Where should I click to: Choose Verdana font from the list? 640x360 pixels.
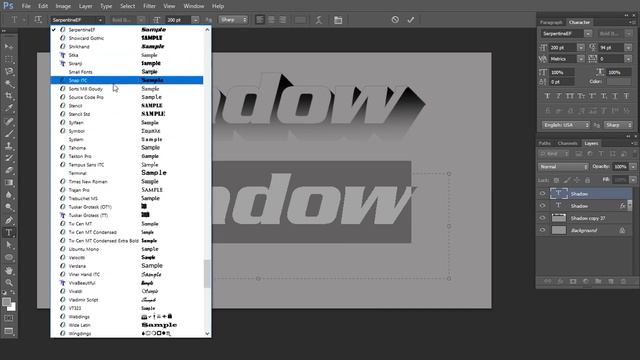click(127, 266)
